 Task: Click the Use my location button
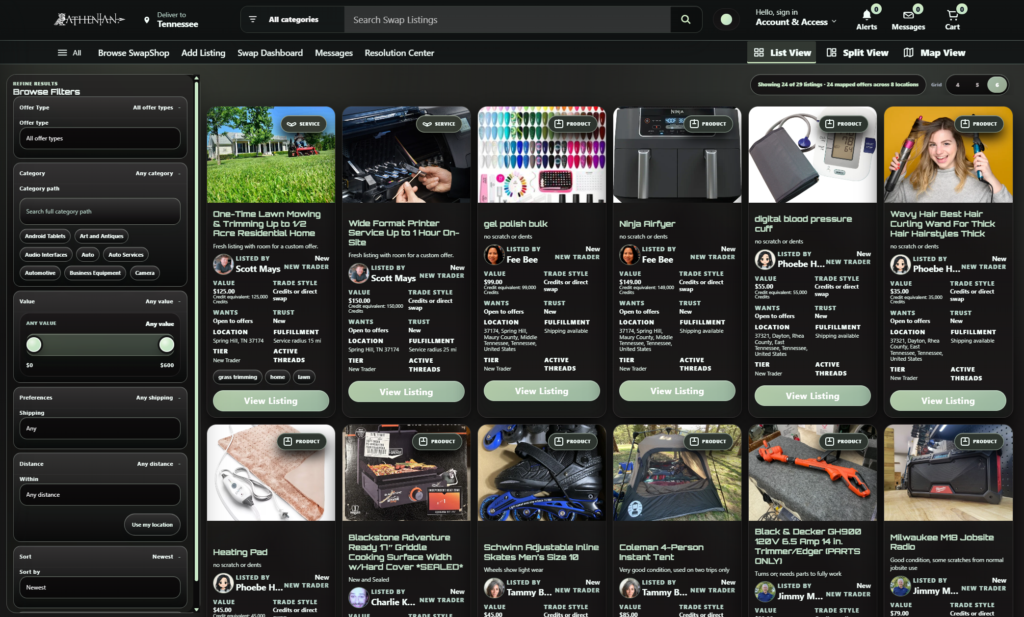152,525
